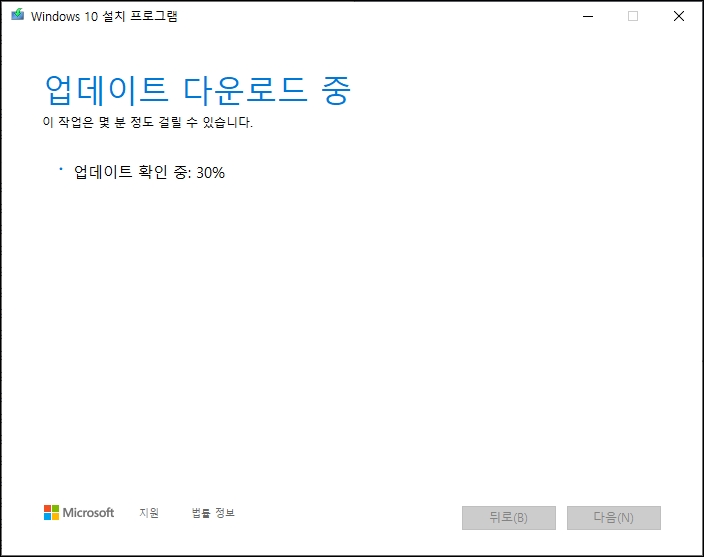The image size is (704, 557).
Task: Click the '이 작업은 몇 분 정도 걸릴 수 있습니다.' text
Action: (148, 122)
